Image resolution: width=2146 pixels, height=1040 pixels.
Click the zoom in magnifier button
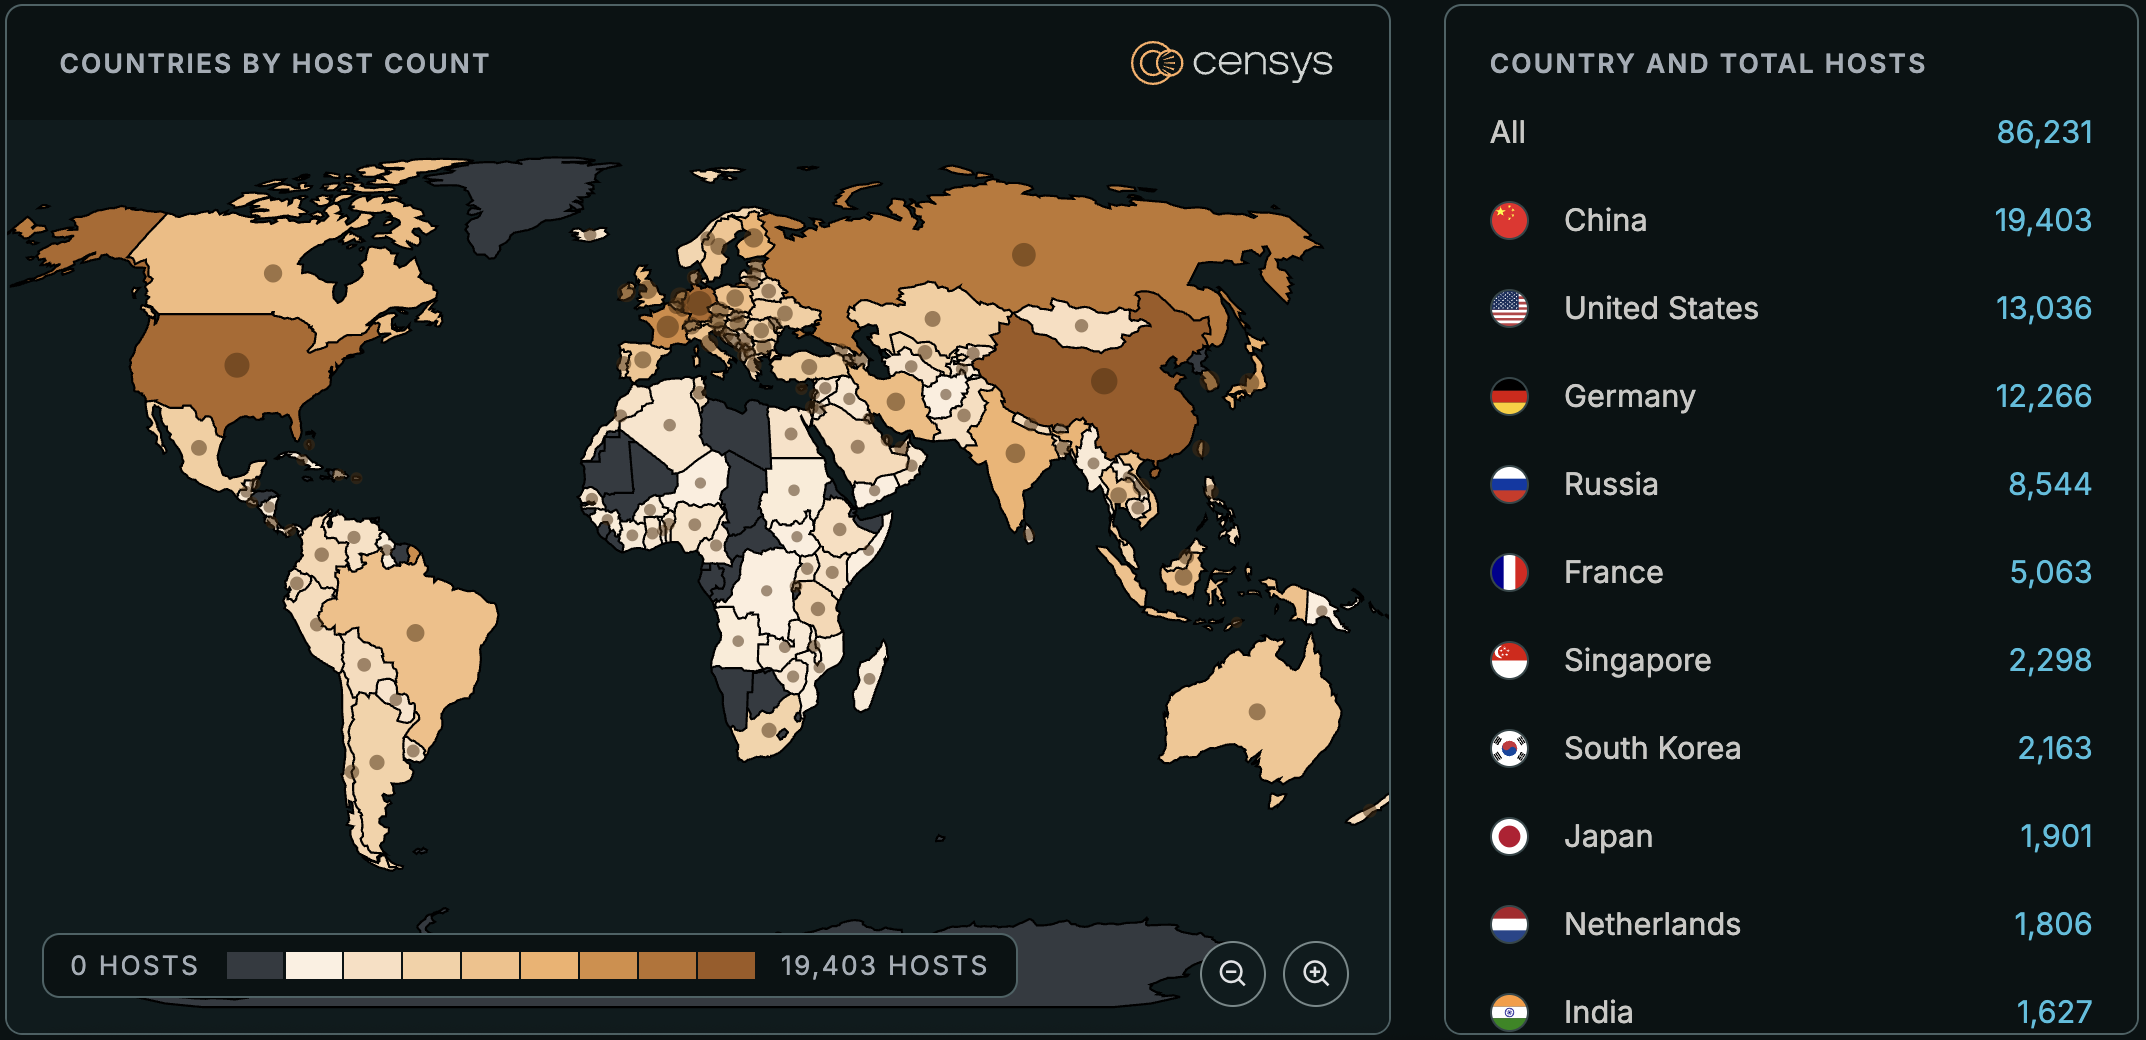(1316, 973)
